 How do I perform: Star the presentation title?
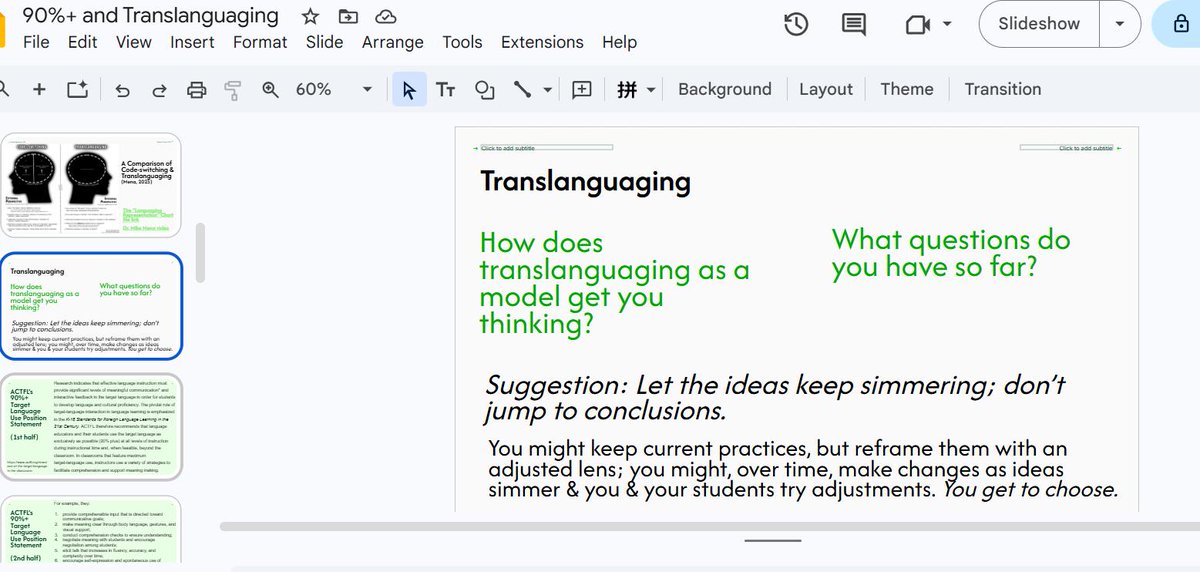pos(311,16)
